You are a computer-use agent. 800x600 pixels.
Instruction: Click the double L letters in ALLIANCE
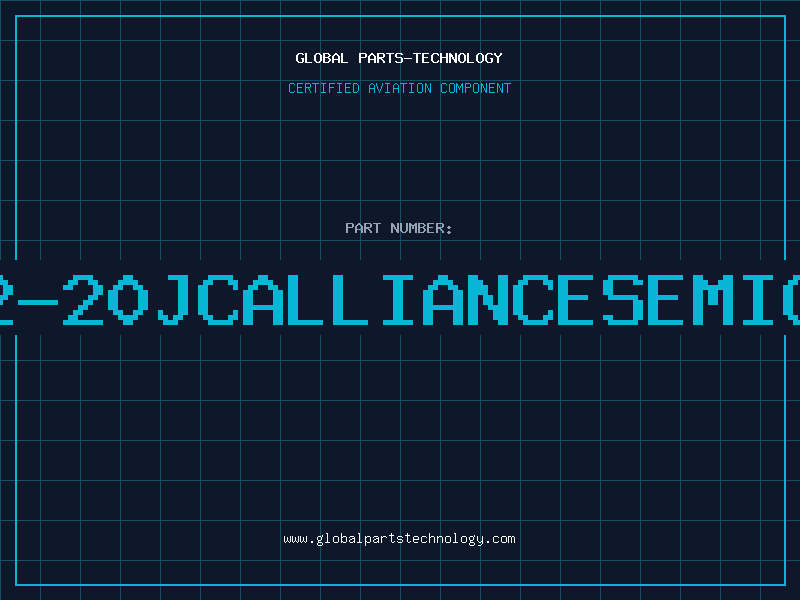pos(328,300)
